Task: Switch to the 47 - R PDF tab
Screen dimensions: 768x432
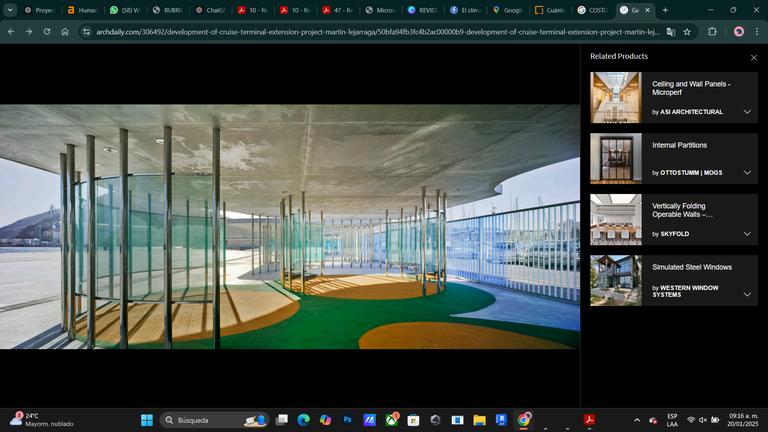Action: pyautogui.click(x=337, y=10)
